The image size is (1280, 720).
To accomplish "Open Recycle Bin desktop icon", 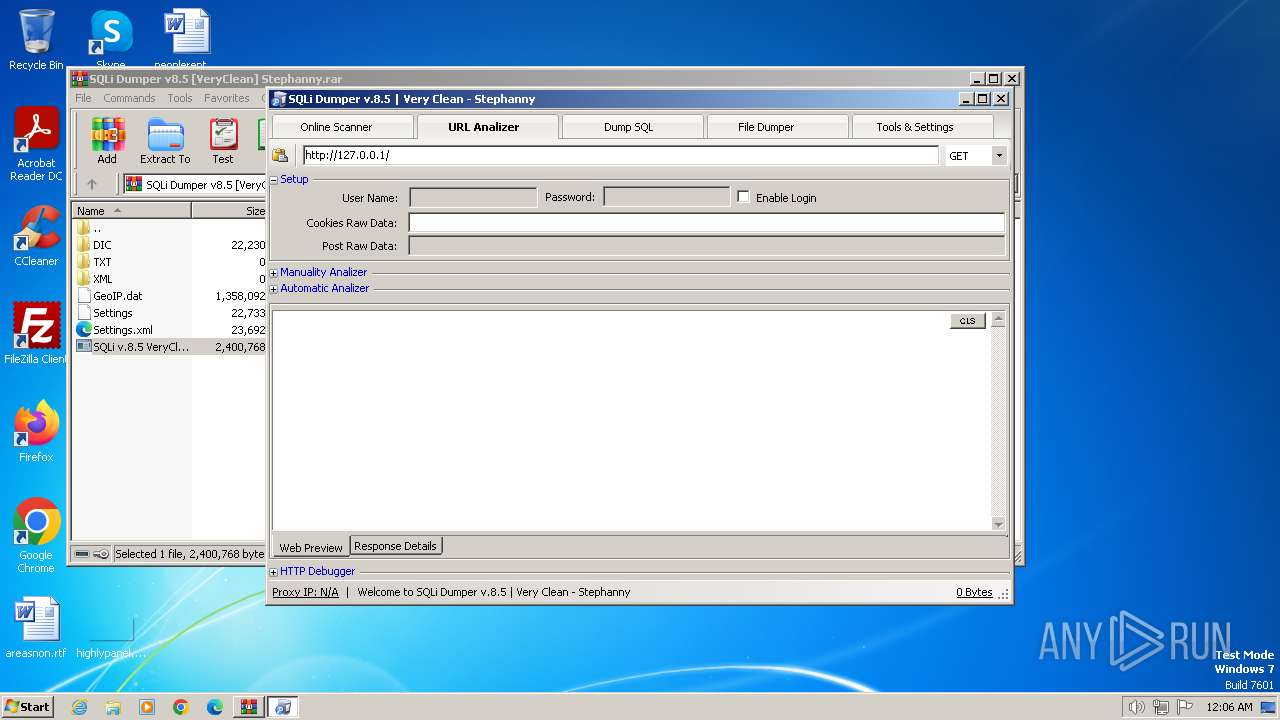I will (x=36, y=40).
